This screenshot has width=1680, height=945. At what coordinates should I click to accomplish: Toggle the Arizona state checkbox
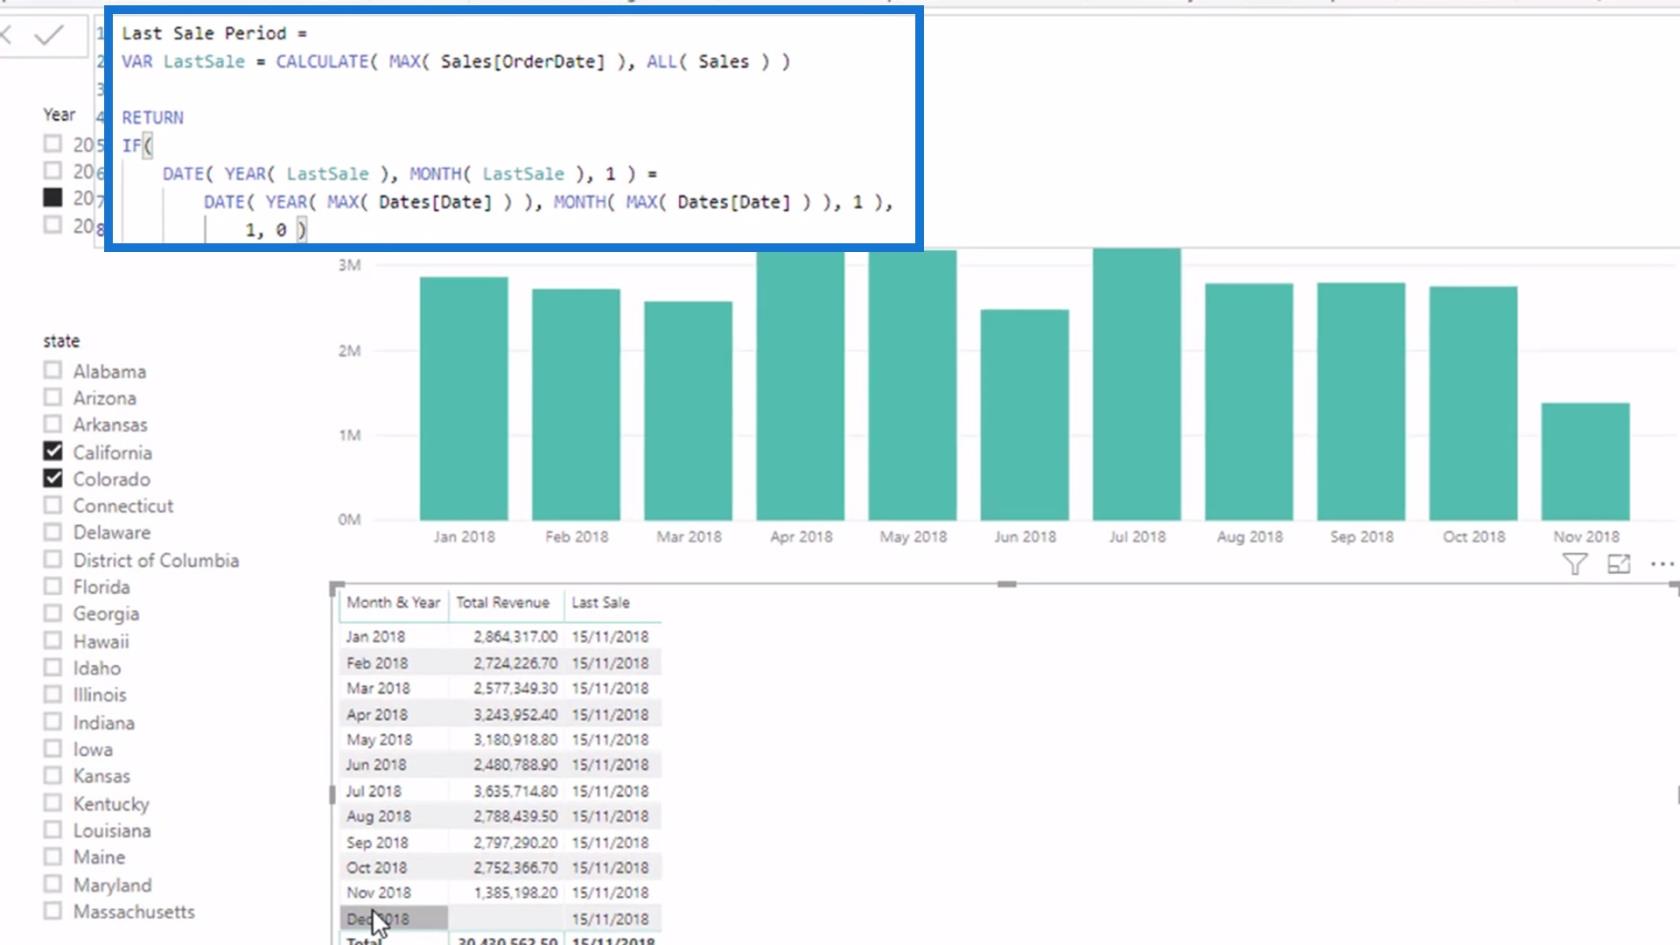click(53, 397)
